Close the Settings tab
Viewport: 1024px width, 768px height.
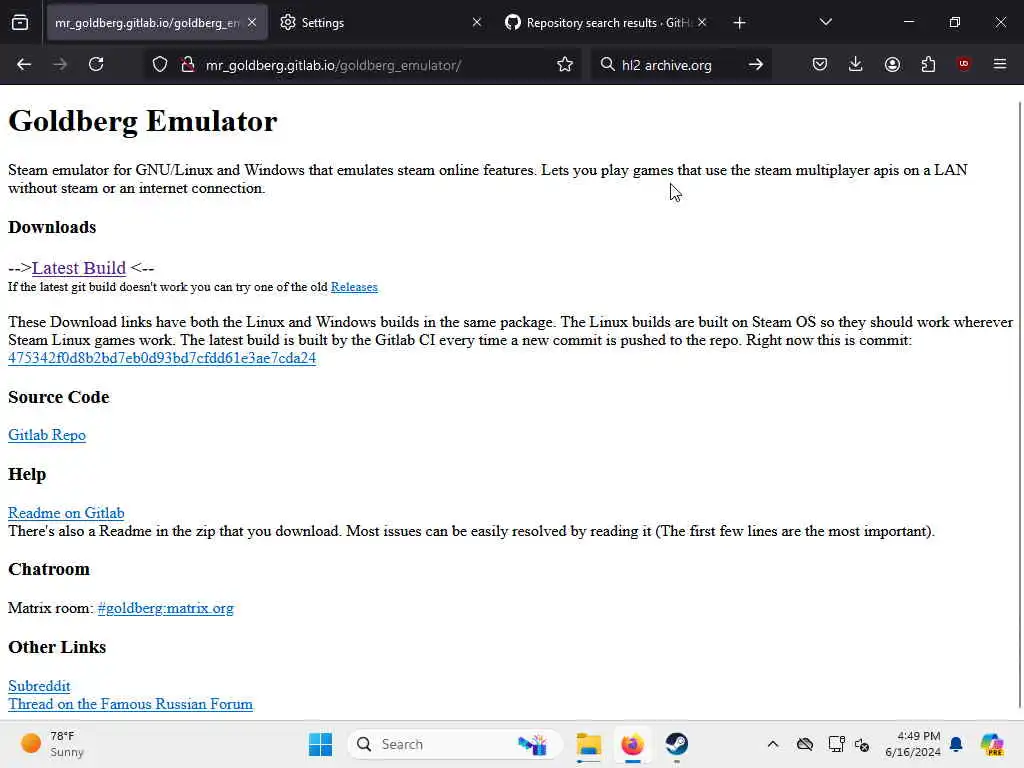pos(477,23)
